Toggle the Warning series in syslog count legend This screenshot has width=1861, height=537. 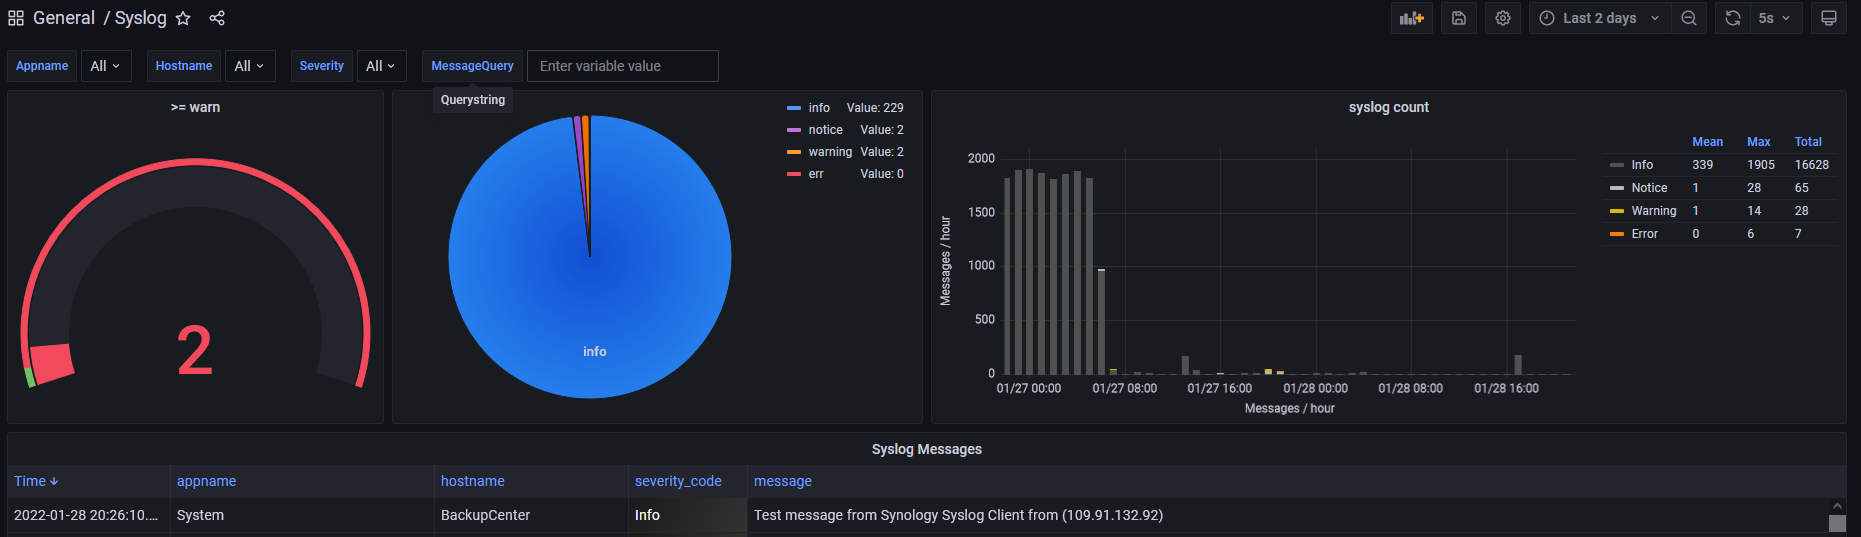[x=1653, y=211]
